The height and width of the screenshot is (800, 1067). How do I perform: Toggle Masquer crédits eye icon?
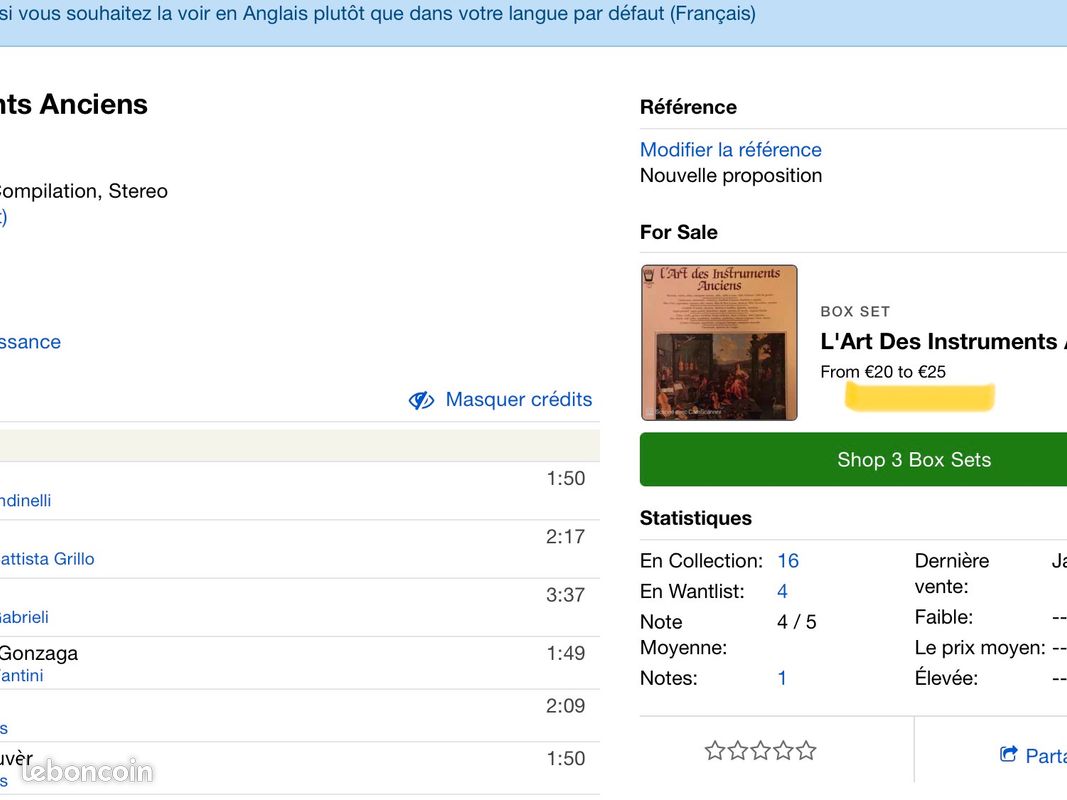[x=421, y=400]
